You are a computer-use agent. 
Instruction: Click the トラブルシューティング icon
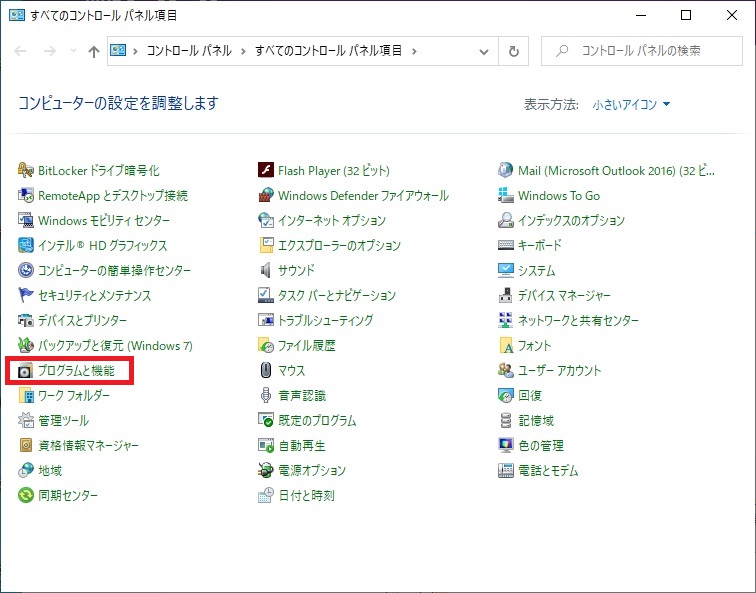(x=266, y=320)
